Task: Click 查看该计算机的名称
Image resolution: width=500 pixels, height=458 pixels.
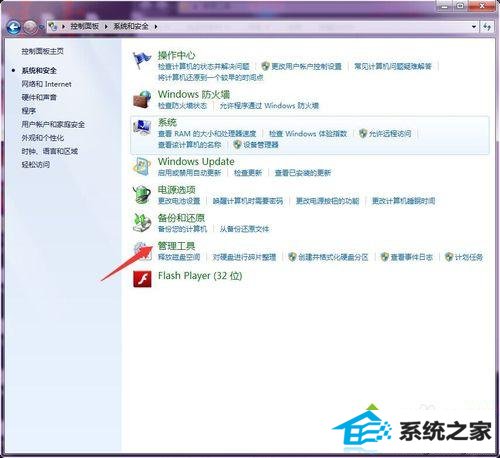Action: [x=189, y=145]
